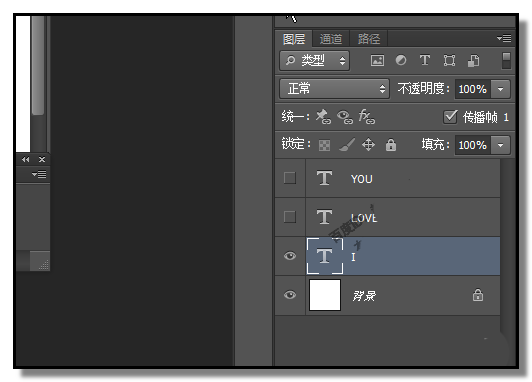Unify layer style fx icon
This screenshot has height=382, width=532.
click(x=367, y=117)
